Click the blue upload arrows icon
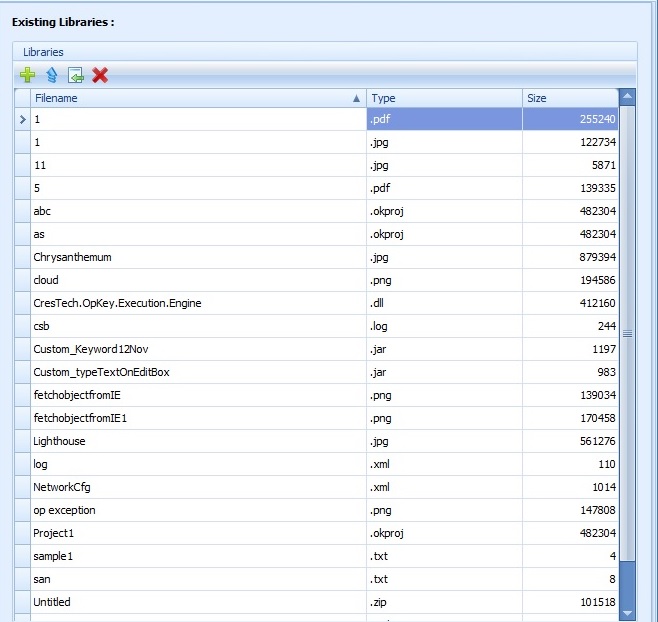Screen dimensions: 658x622 (52, 75)
